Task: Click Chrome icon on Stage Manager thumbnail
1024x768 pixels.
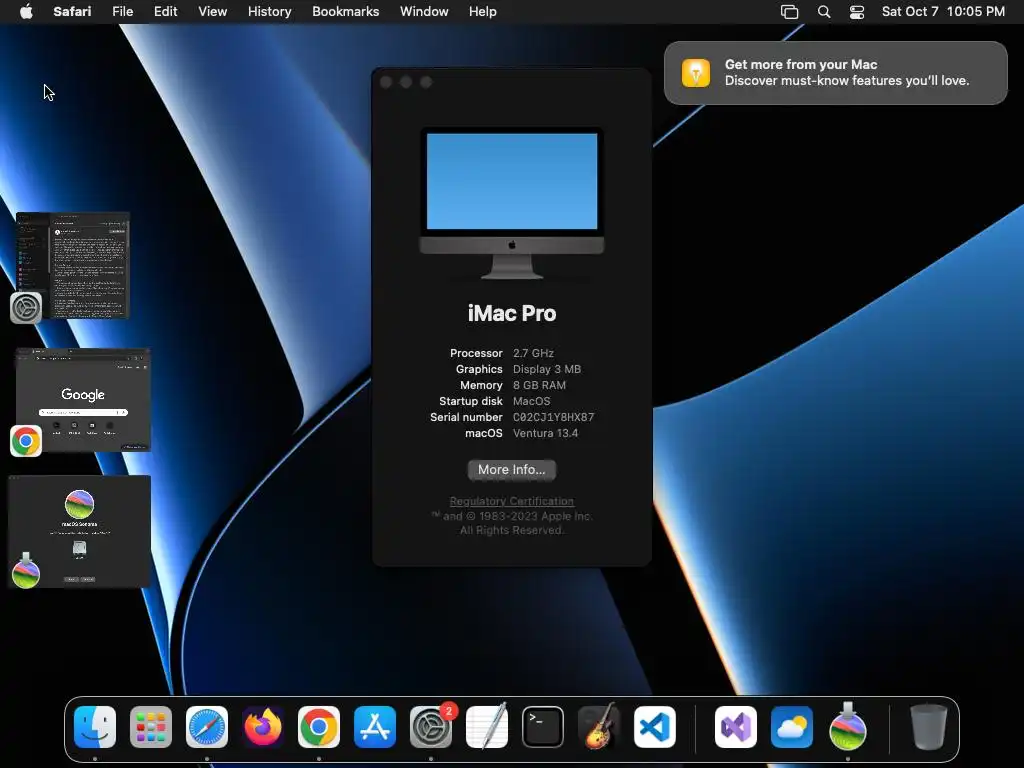Action: (26, 441)
